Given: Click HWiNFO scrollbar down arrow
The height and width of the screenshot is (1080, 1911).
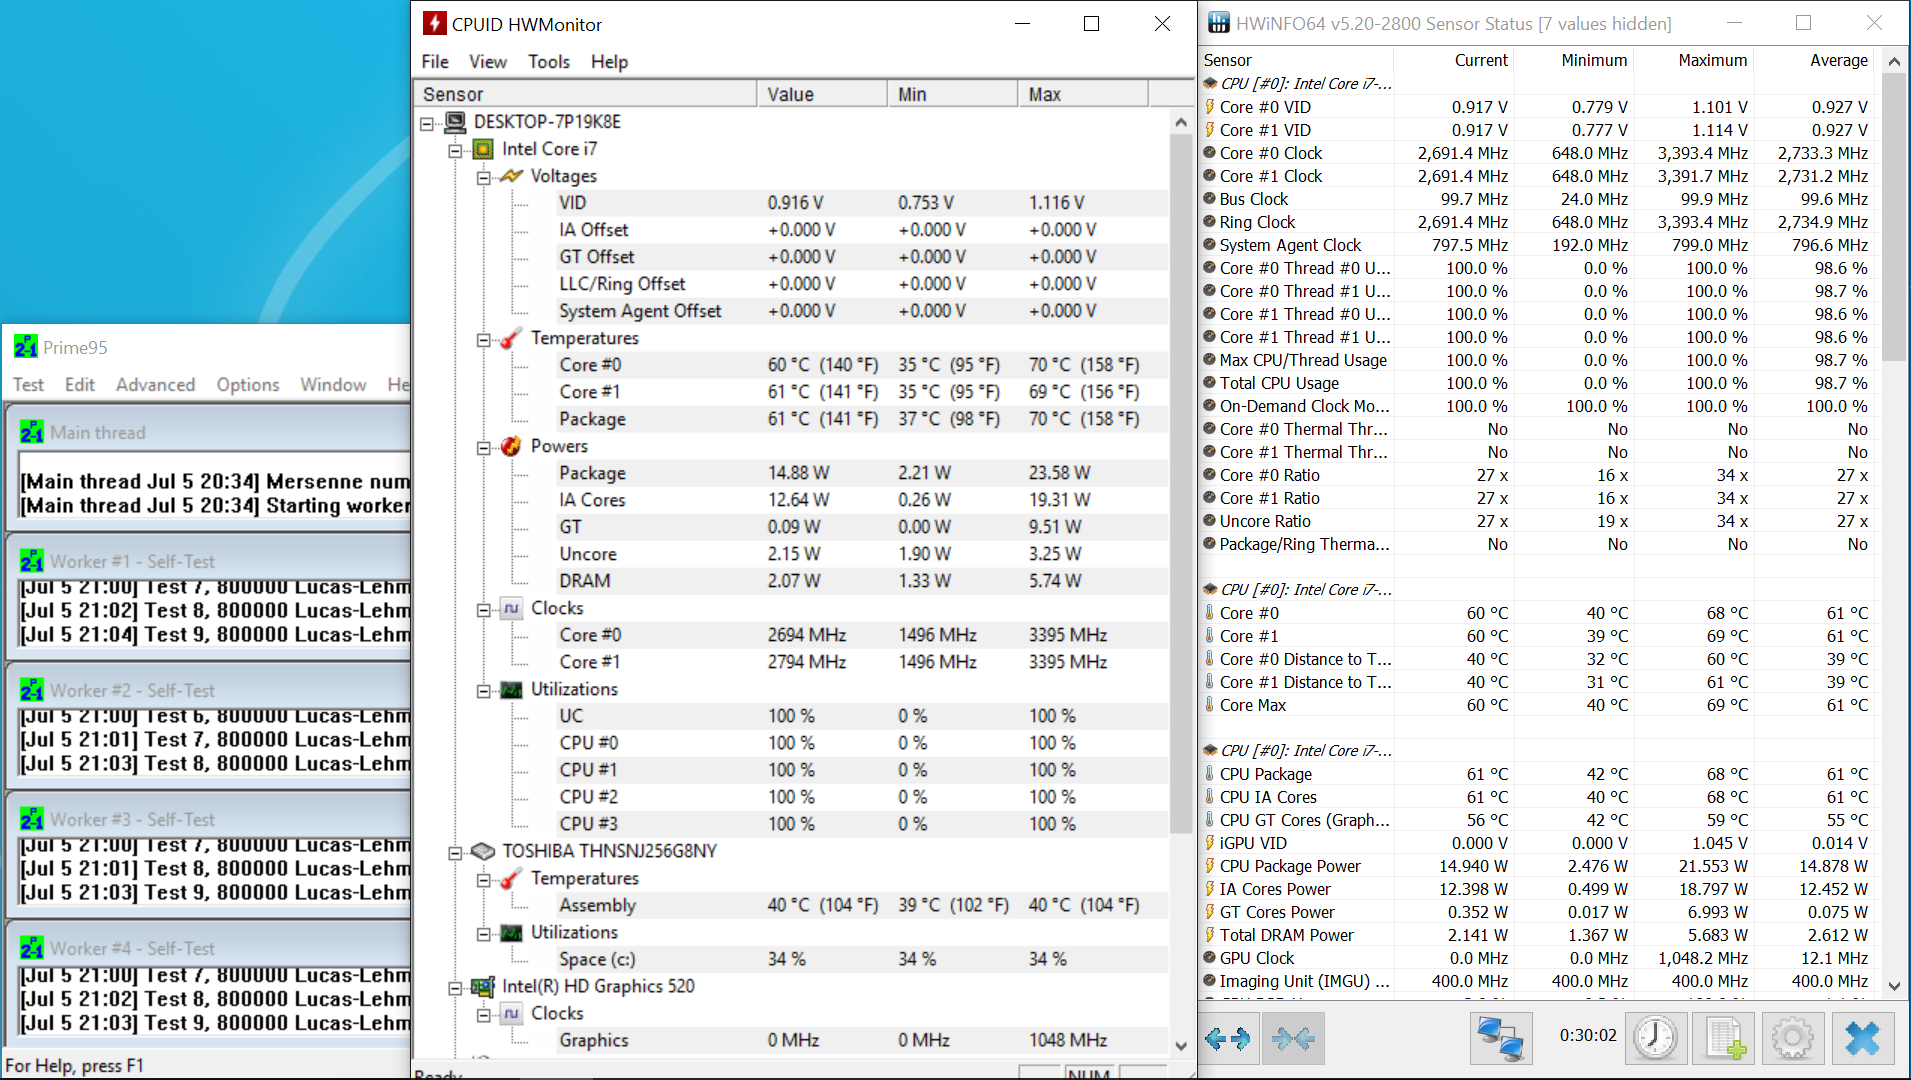Looking at the screenshot, I should pyautogui.click(x=1894, y=986).
